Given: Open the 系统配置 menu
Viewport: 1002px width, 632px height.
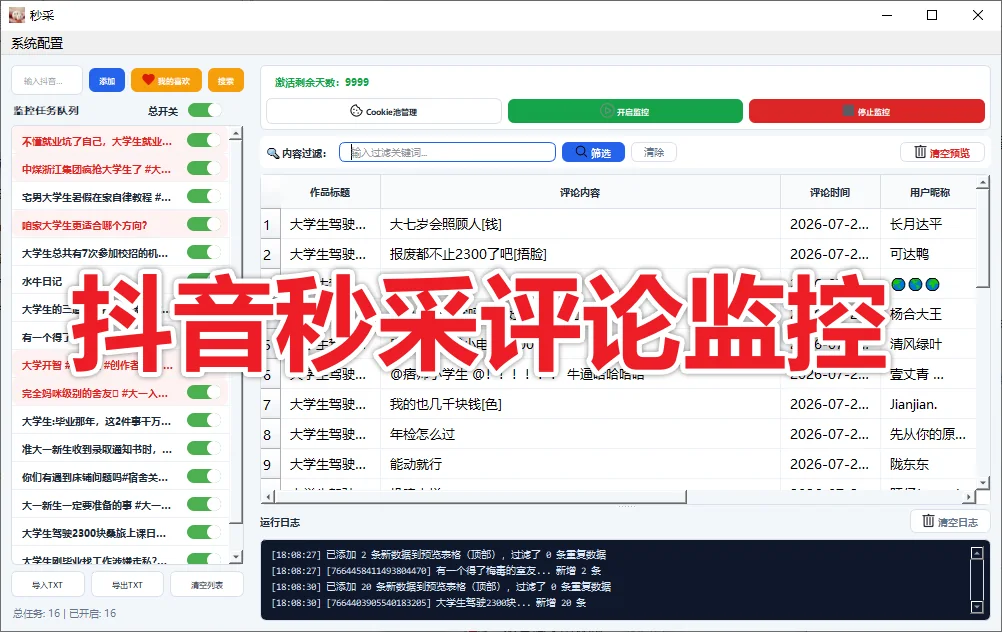Looking at the screenshot, I should [37, 43].
